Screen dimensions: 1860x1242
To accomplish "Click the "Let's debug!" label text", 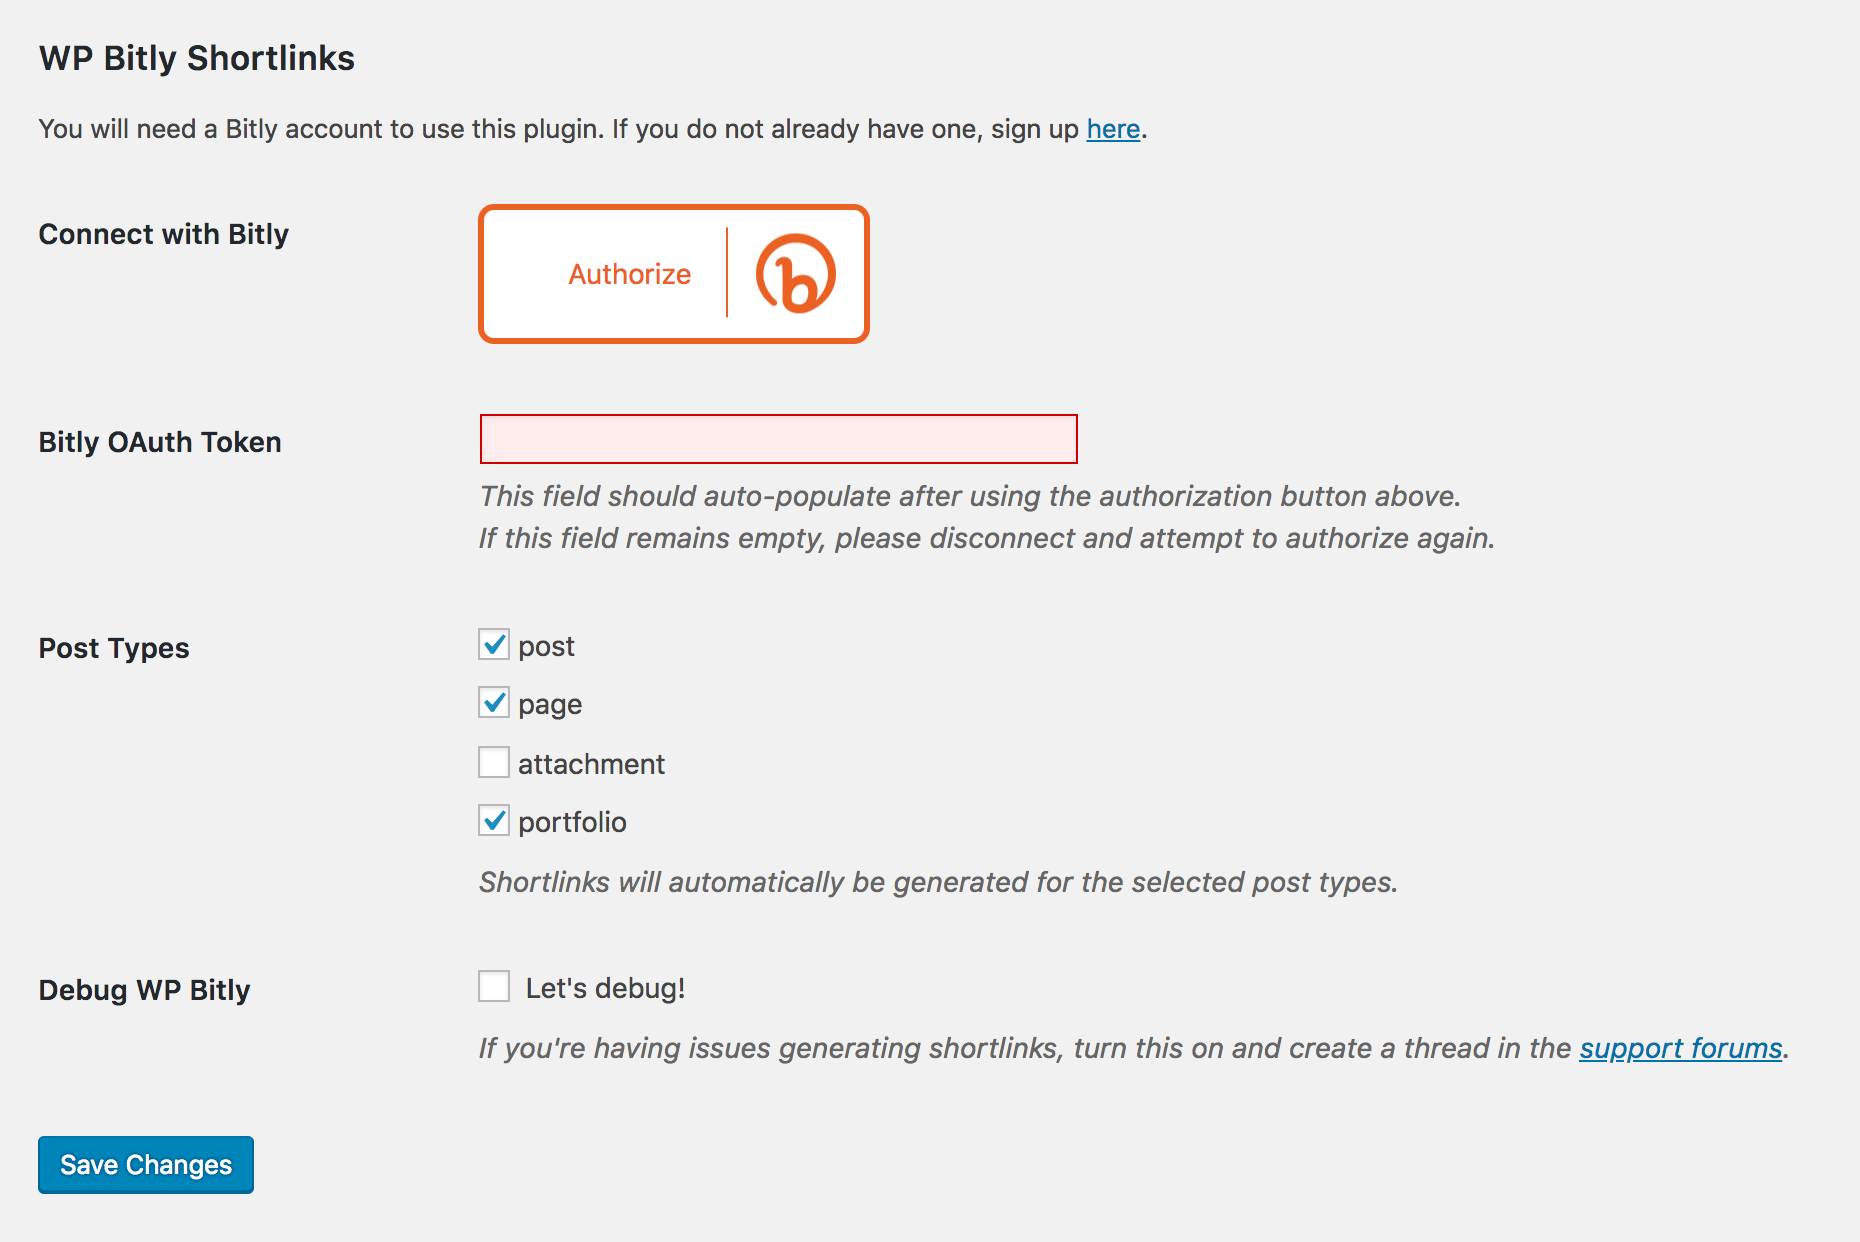I will coord(605,988).
